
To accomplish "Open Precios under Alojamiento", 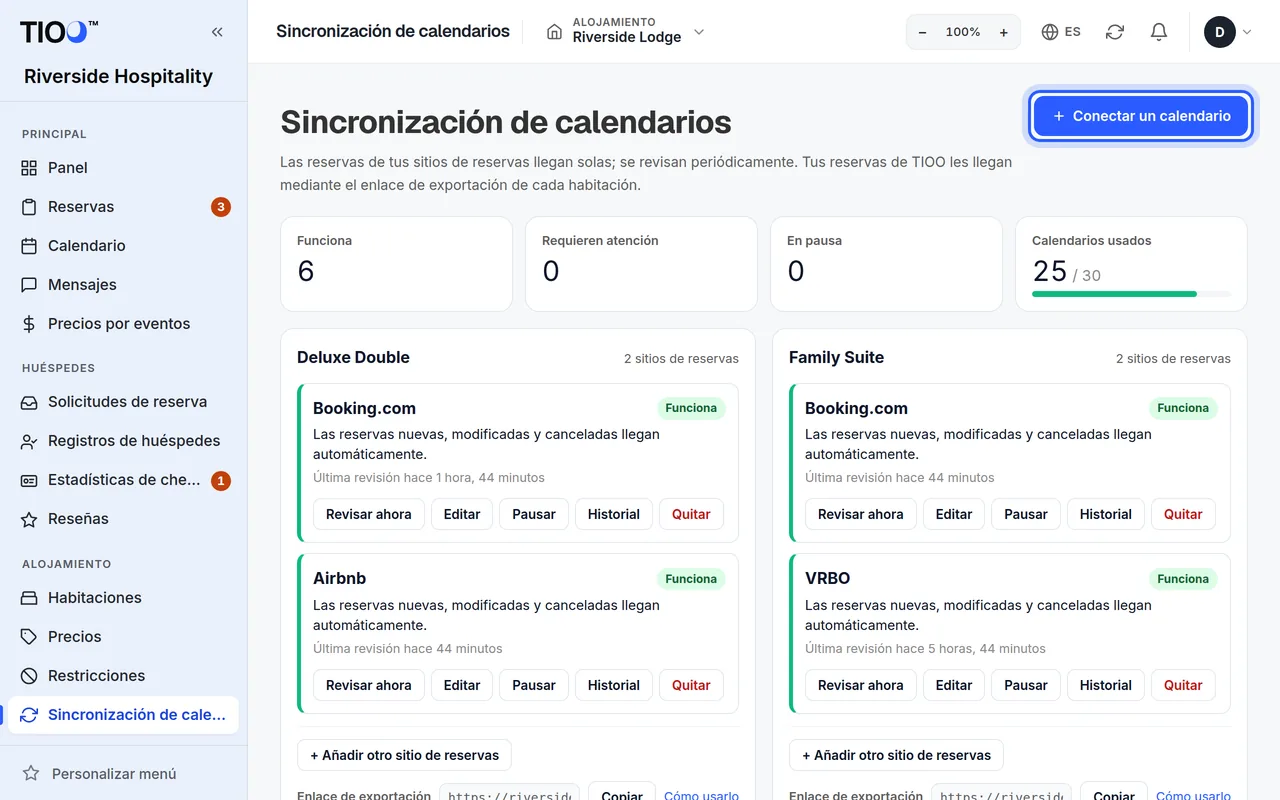I will pos(124,637).
